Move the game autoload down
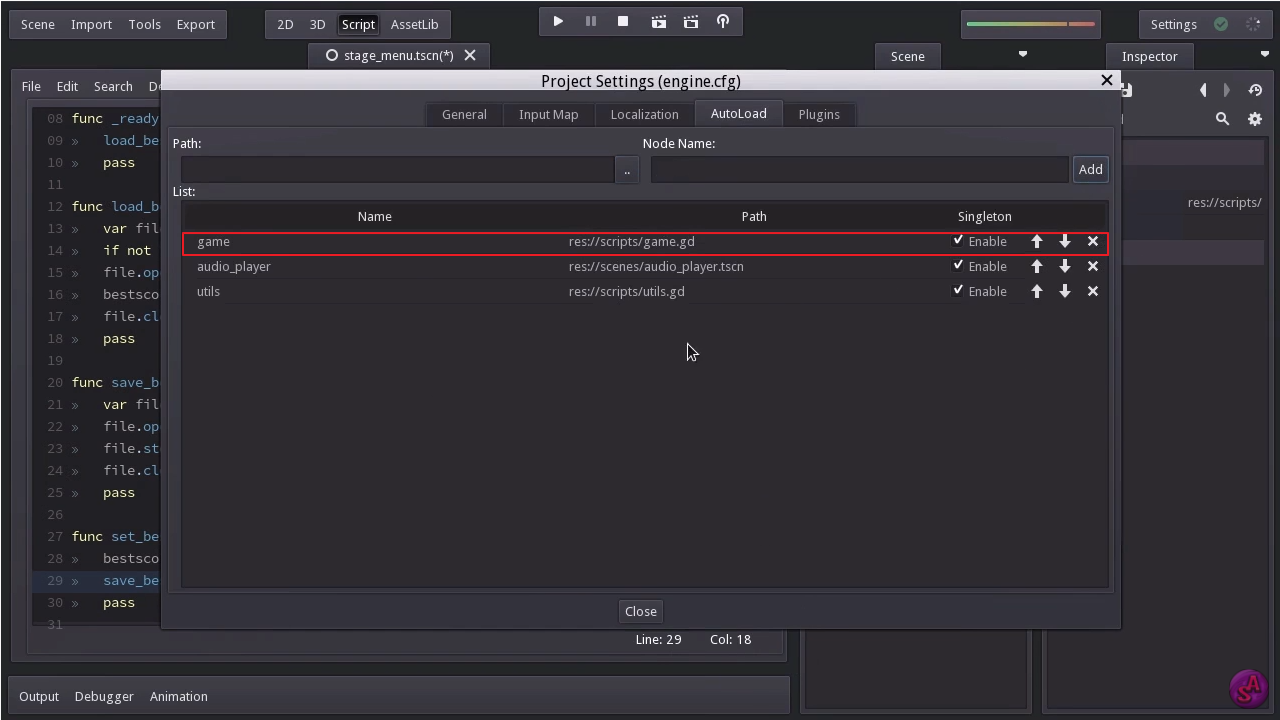The image size is (1280, 720). pos(1065,241)
